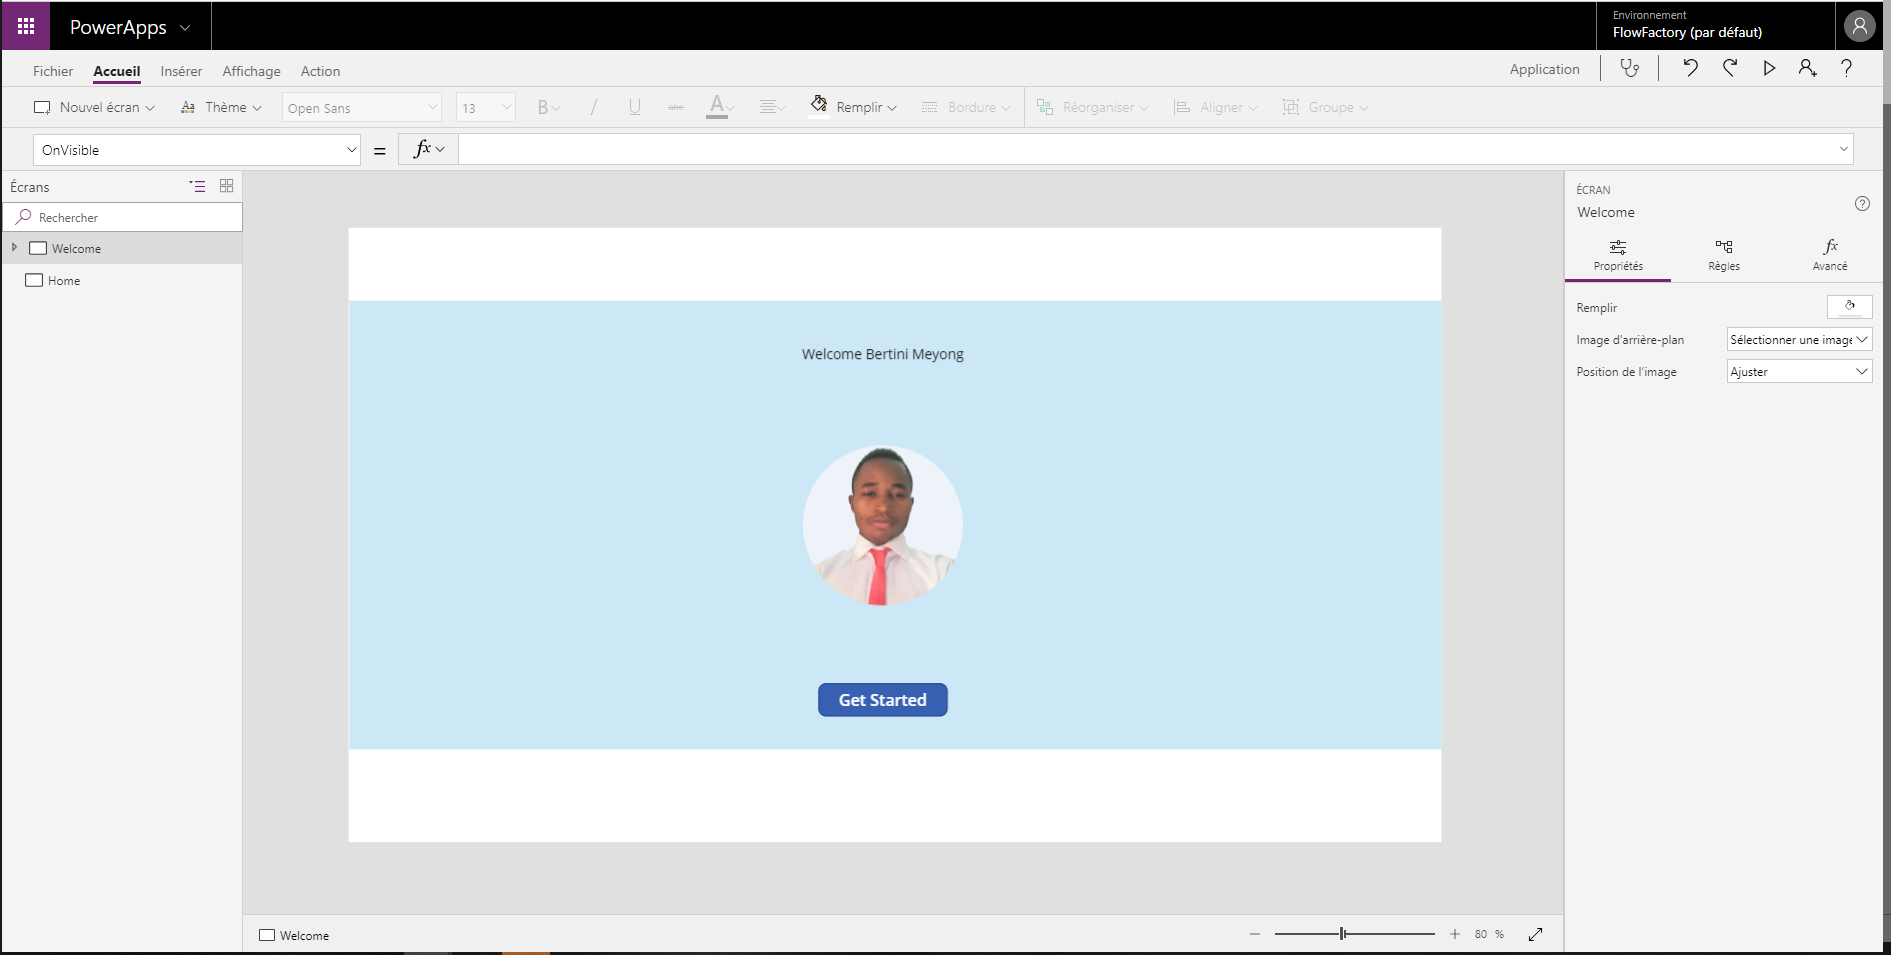Open the app launcher waffle icon

coord(26,26)
